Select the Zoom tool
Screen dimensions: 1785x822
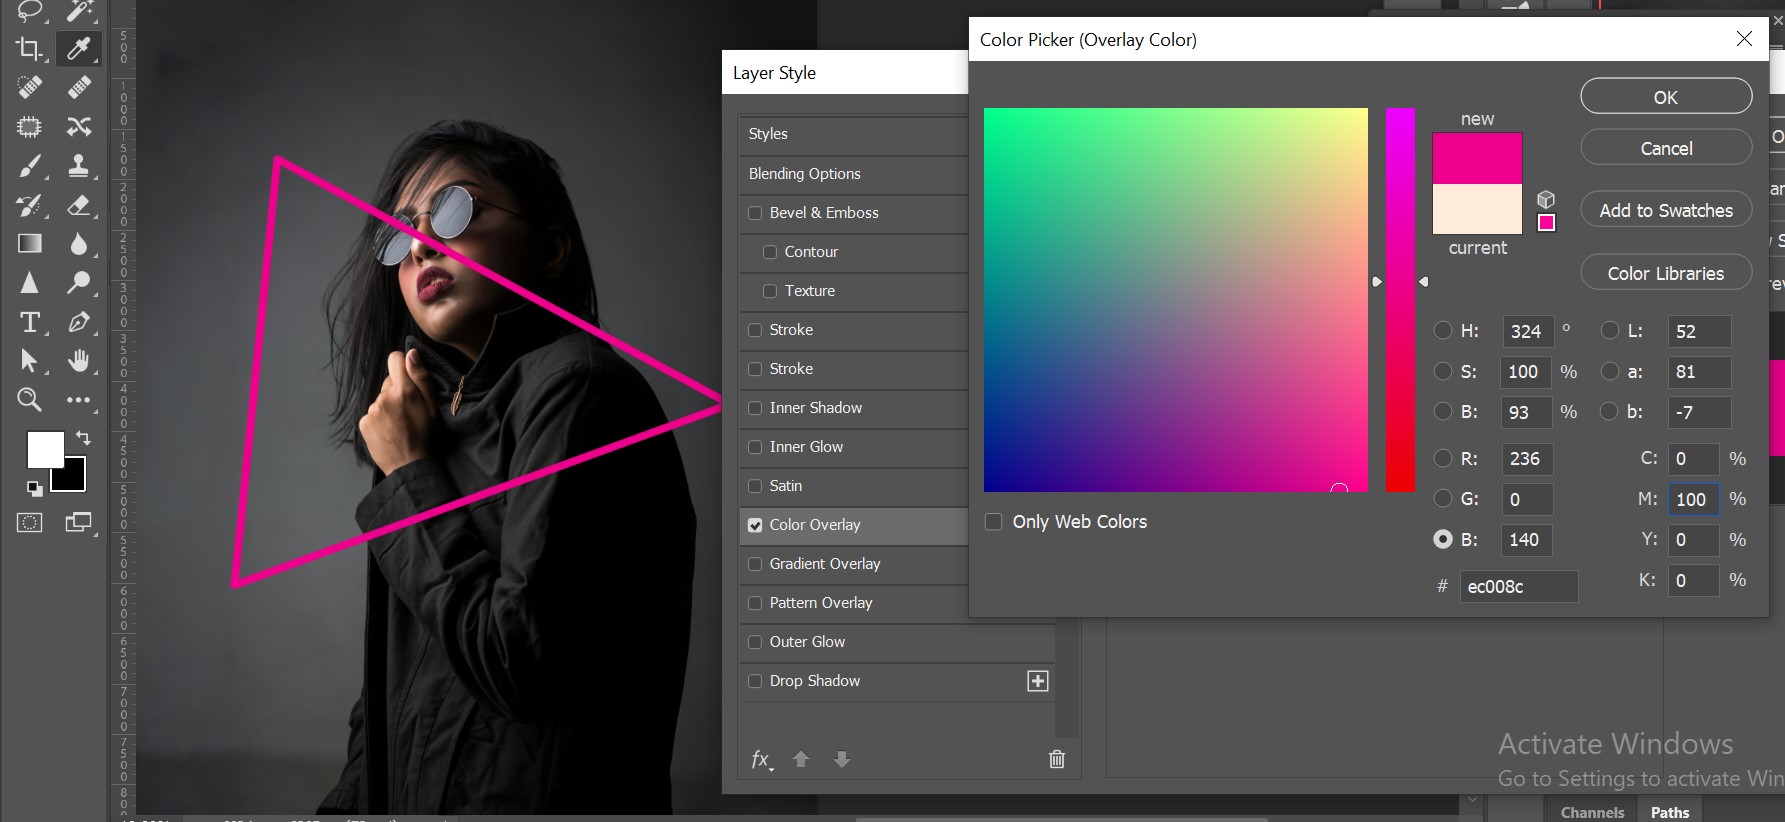[30, 400]
